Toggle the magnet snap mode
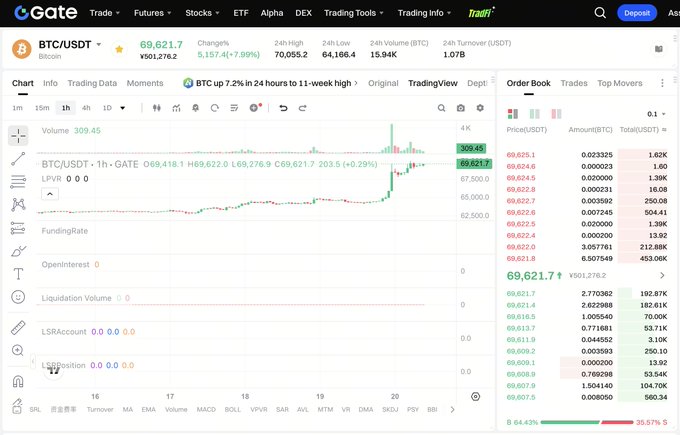680x435 pixels. tap(18, 381)
